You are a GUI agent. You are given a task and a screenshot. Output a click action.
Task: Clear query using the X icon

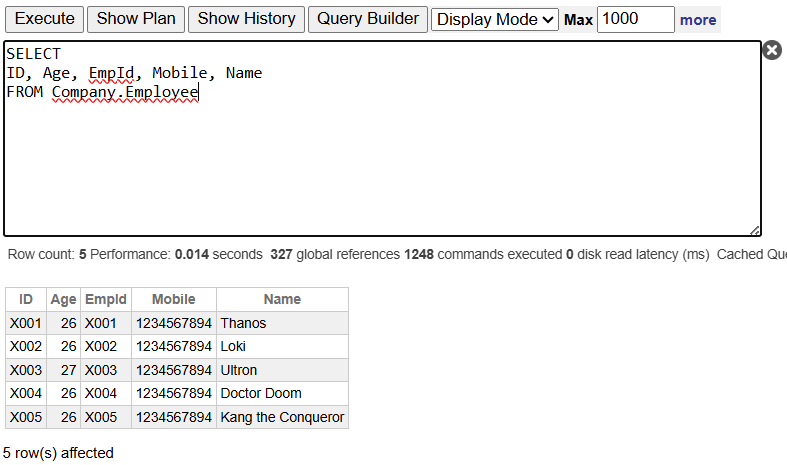tap(772, 50)
